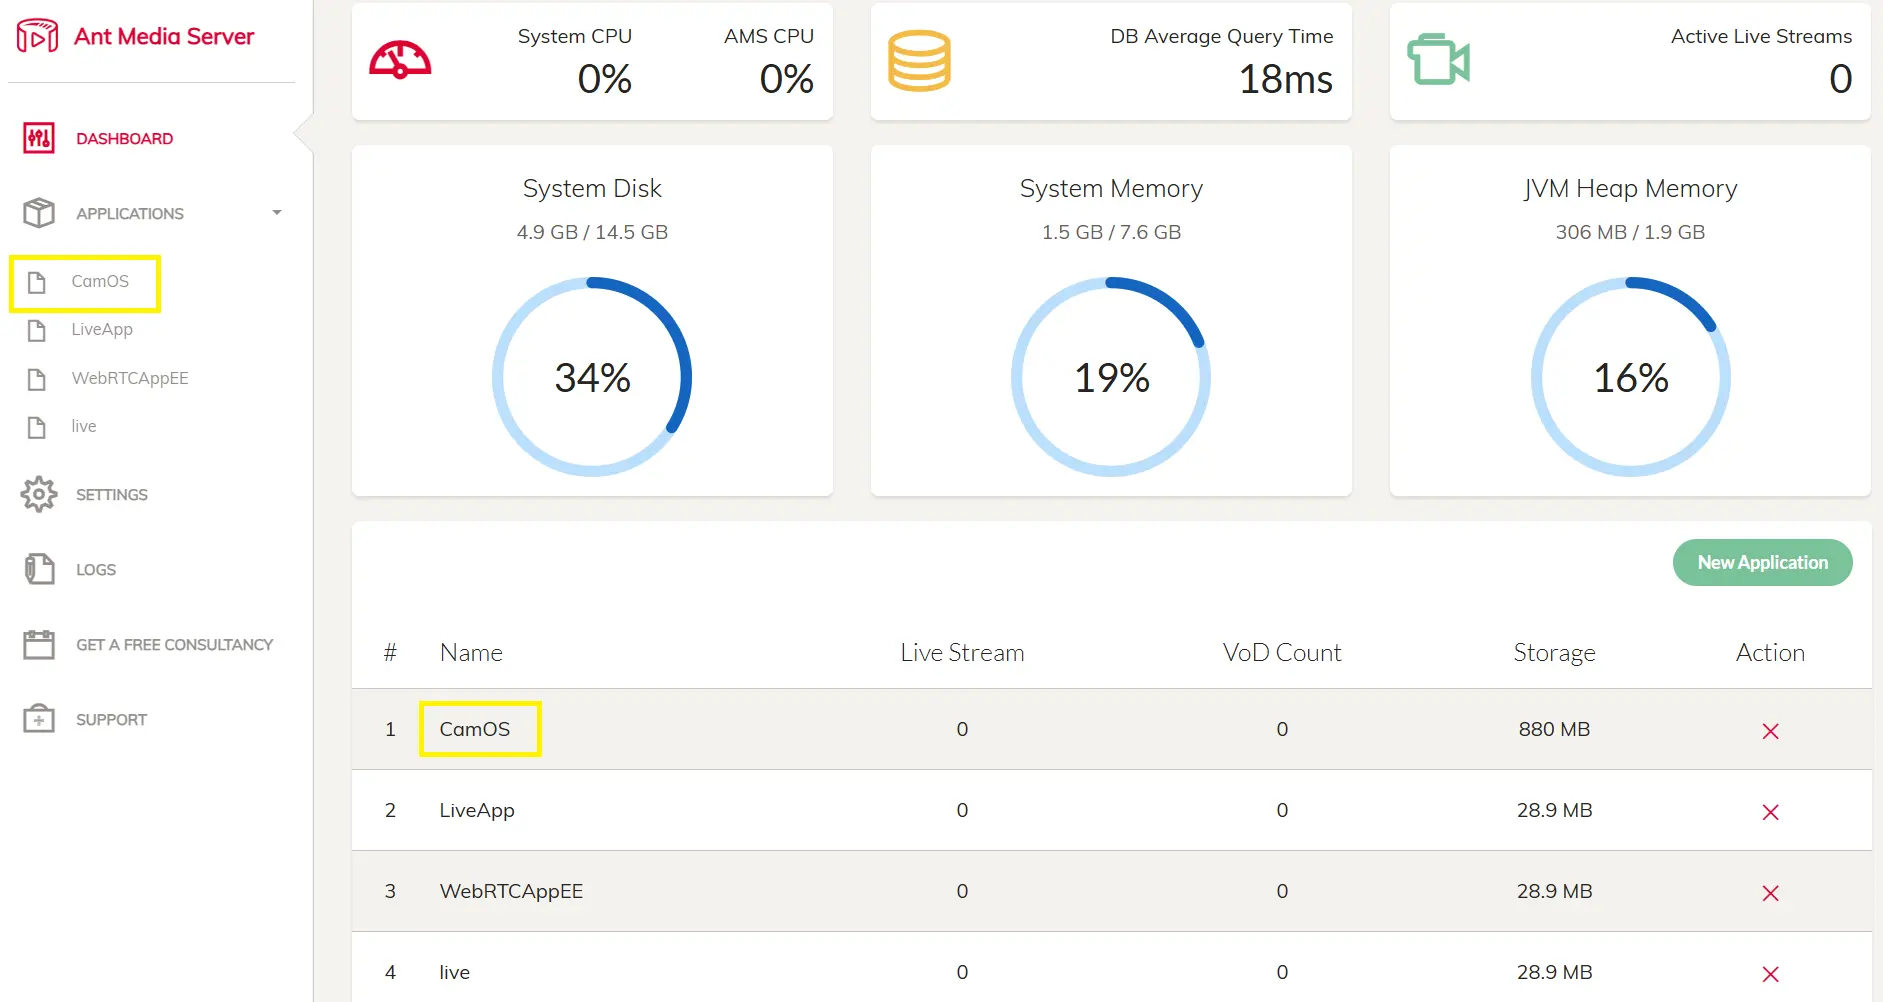Image resolution: width=1883 pixels, height=1002 pixels.
Task: Open LiveApp from the sidebar
Action: point(101,329)
